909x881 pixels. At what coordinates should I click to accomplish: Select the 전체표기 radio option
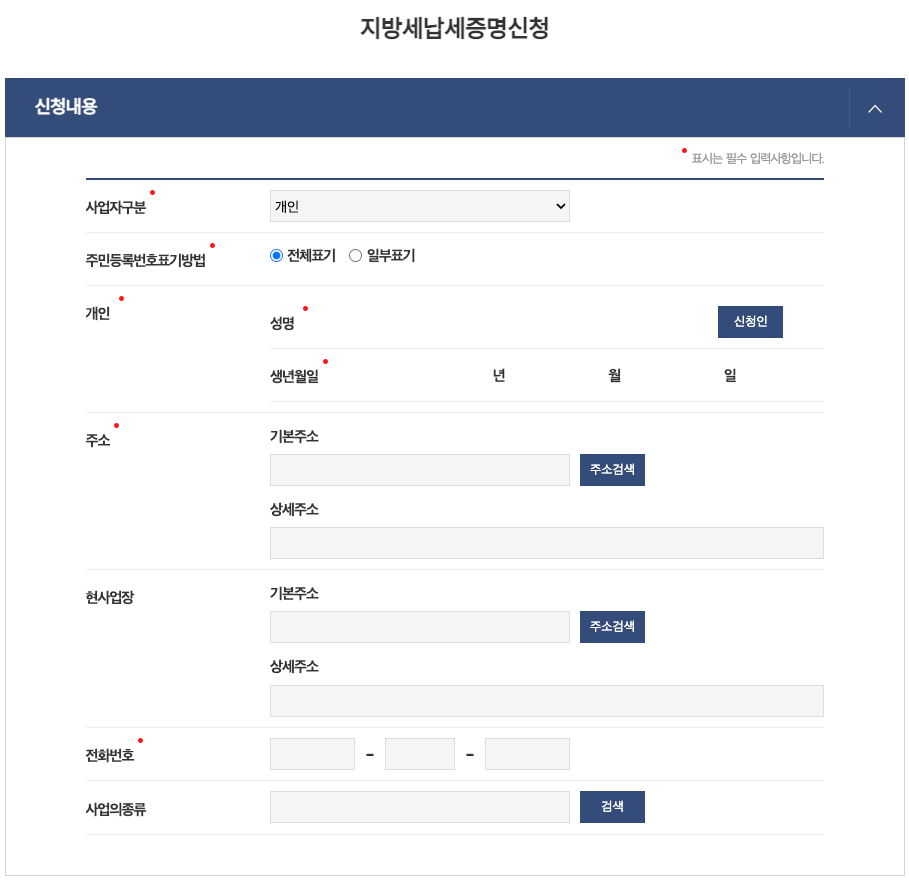tap(276, 255)
